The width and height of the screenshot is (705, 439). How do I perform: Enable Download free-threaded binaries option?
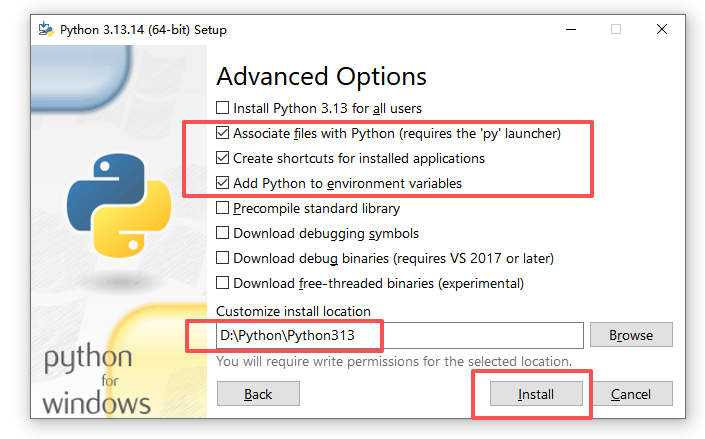[222, 283]
